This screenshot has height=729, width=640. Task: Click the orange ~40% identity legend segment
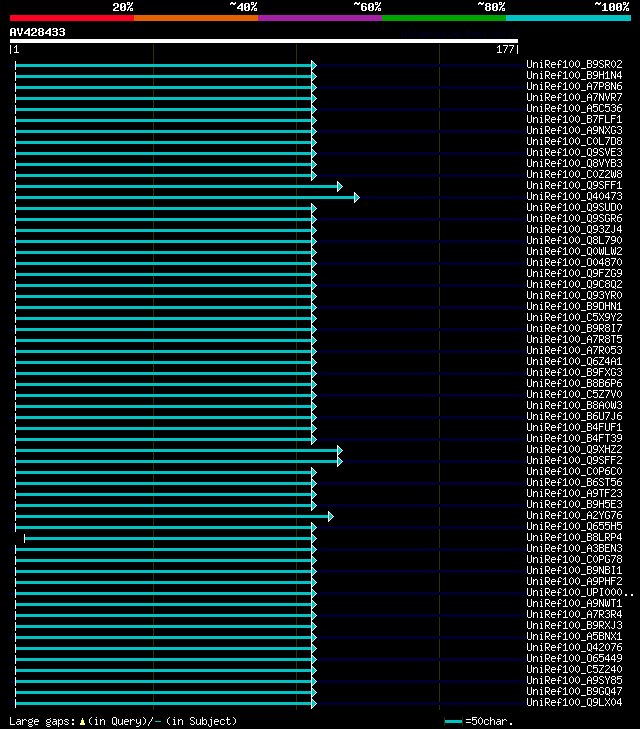[x=196, y=18]
